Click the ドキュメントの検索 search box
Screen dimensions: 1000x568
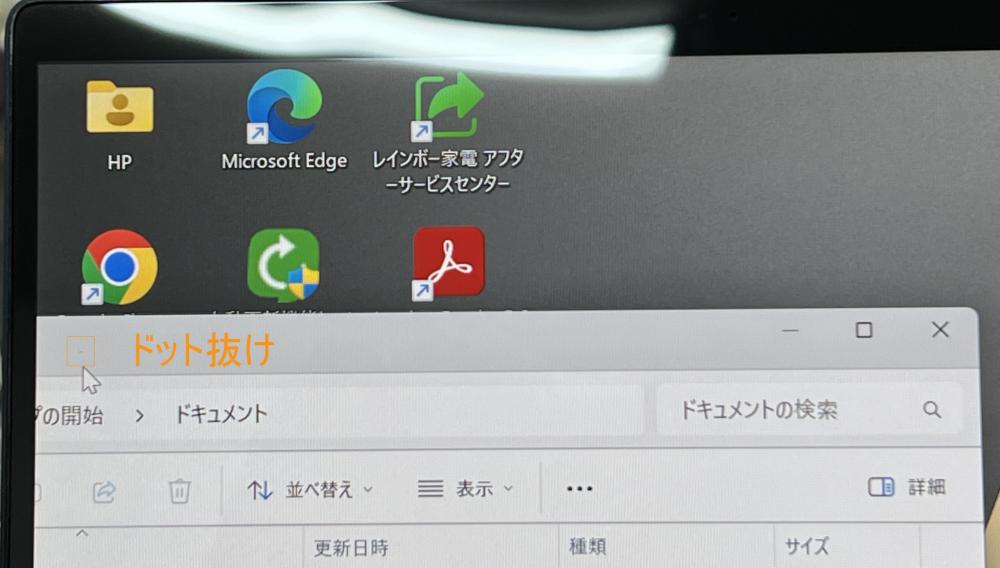tap(809, 410)
